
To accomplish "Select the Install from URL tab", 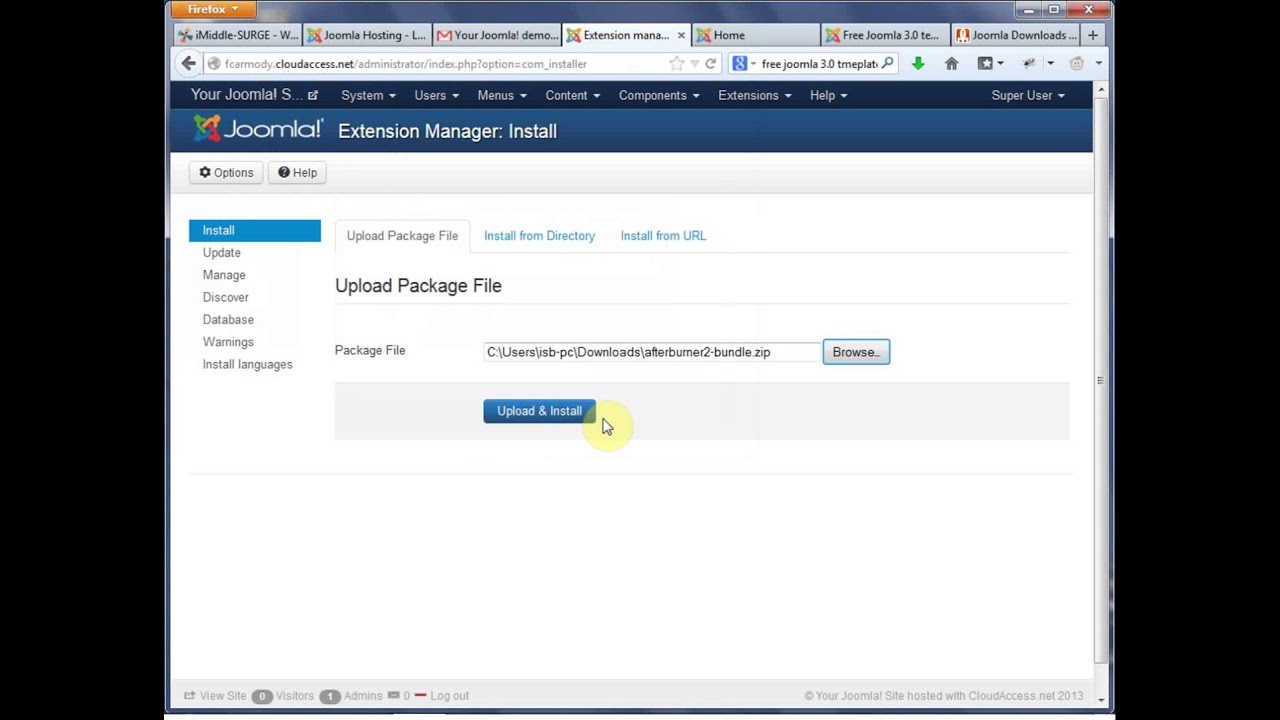I will coord(663,236).
